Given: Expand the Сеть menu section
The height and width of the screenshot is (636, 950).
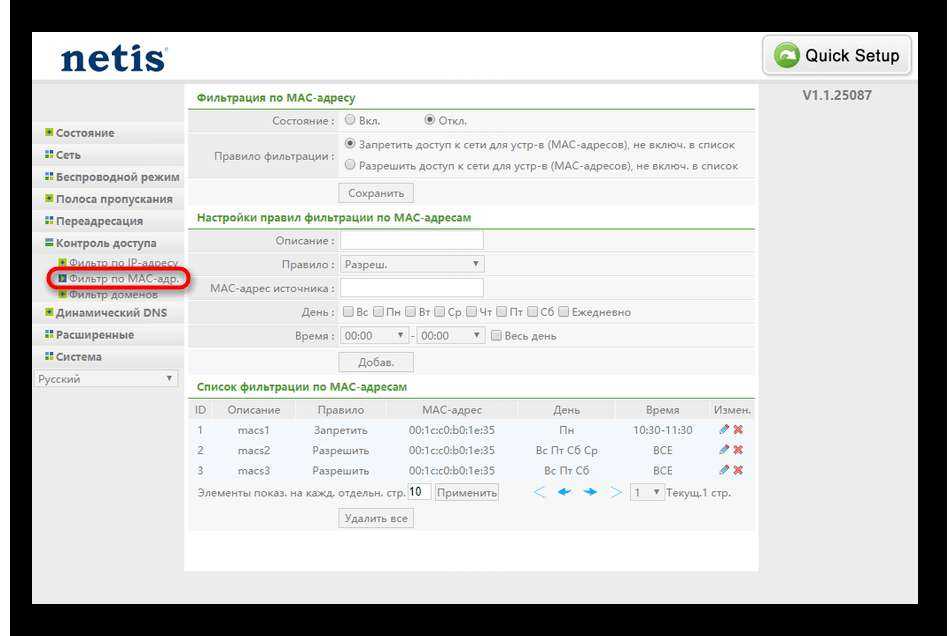Looking at the screenshot, I should click(x=68, y=155).
